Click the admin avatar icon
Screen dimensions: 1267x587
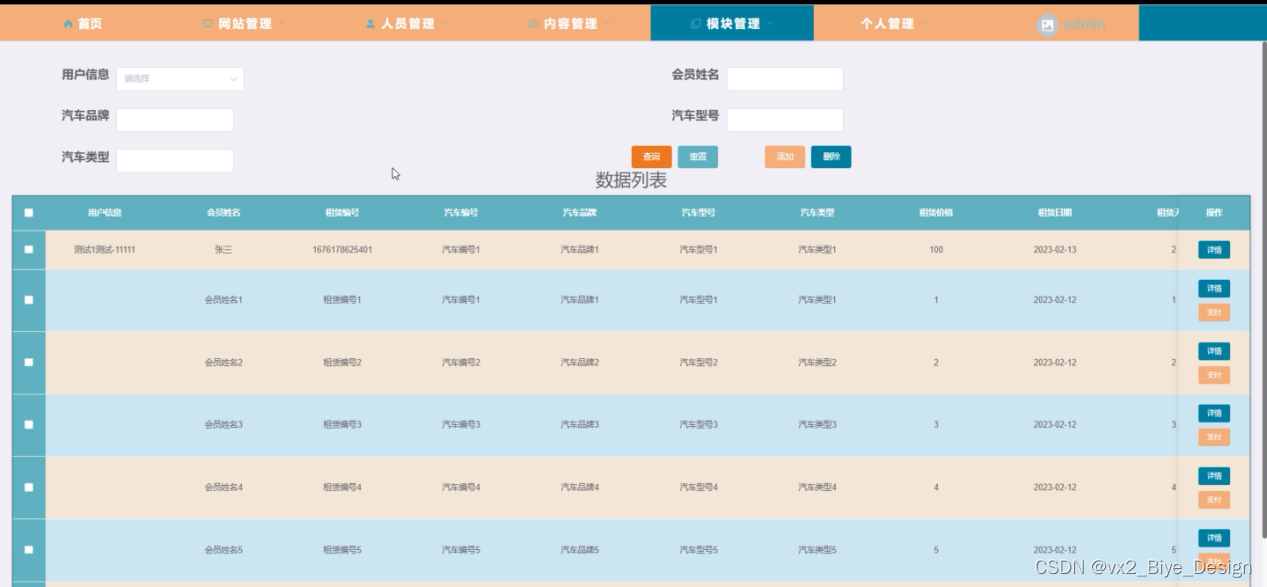click(x=1047, y=26)
